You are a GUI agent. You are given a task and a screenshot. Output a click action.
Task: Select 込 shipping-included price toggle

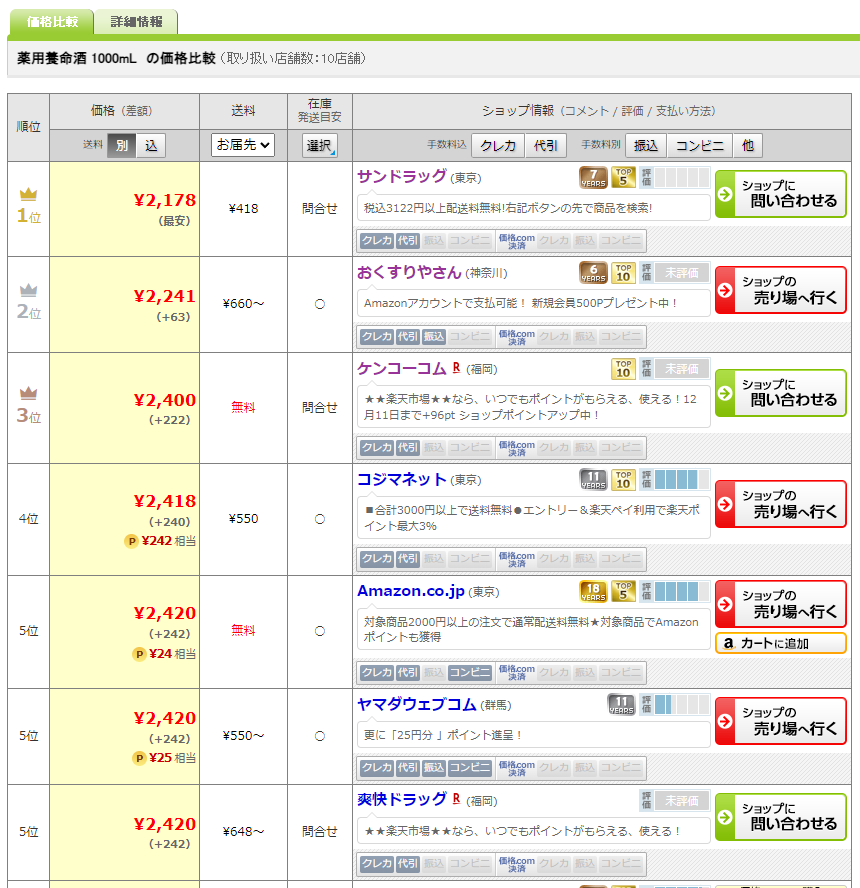tap(151, 146)
